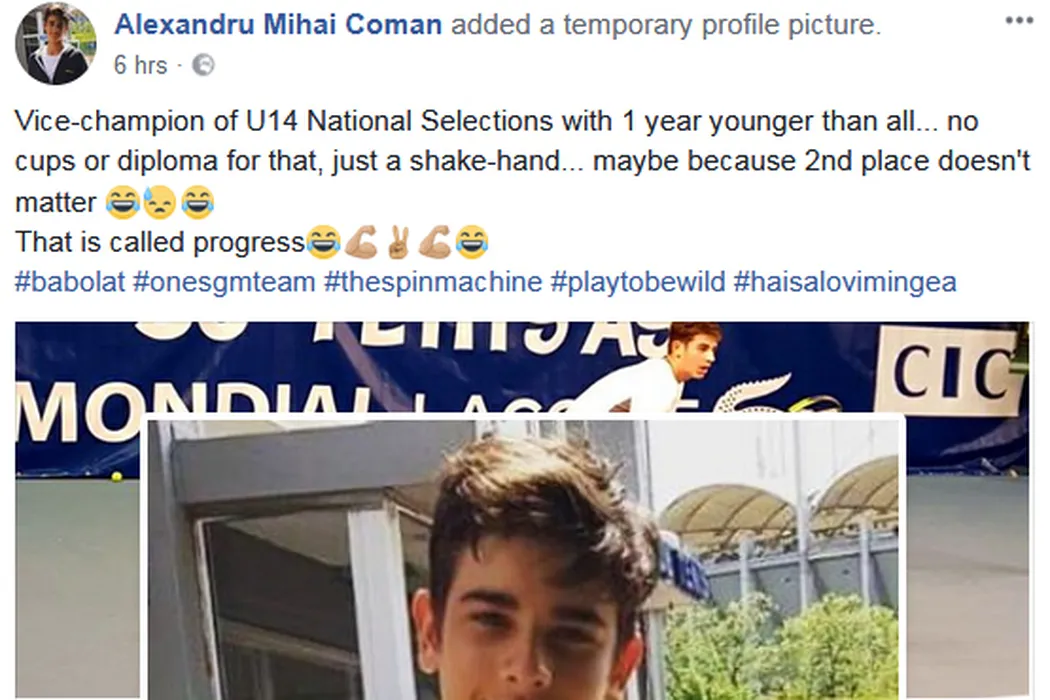Screen dimensions: 1050x700
Task: Click the second flexed bicep emoji
Action: pyautogui.click(x=435, y=243)
